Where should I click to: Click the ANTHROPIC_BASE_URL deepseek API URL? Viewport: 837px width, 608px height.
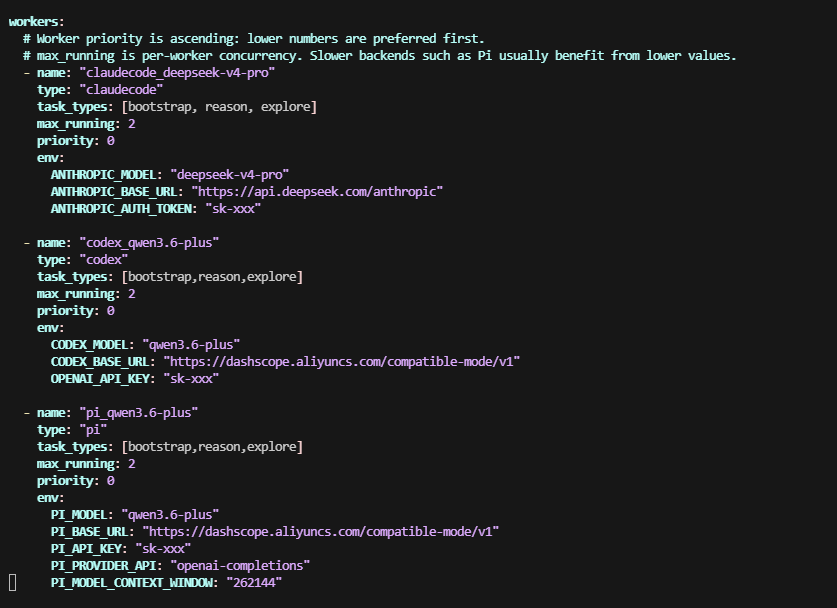point(317,192)
